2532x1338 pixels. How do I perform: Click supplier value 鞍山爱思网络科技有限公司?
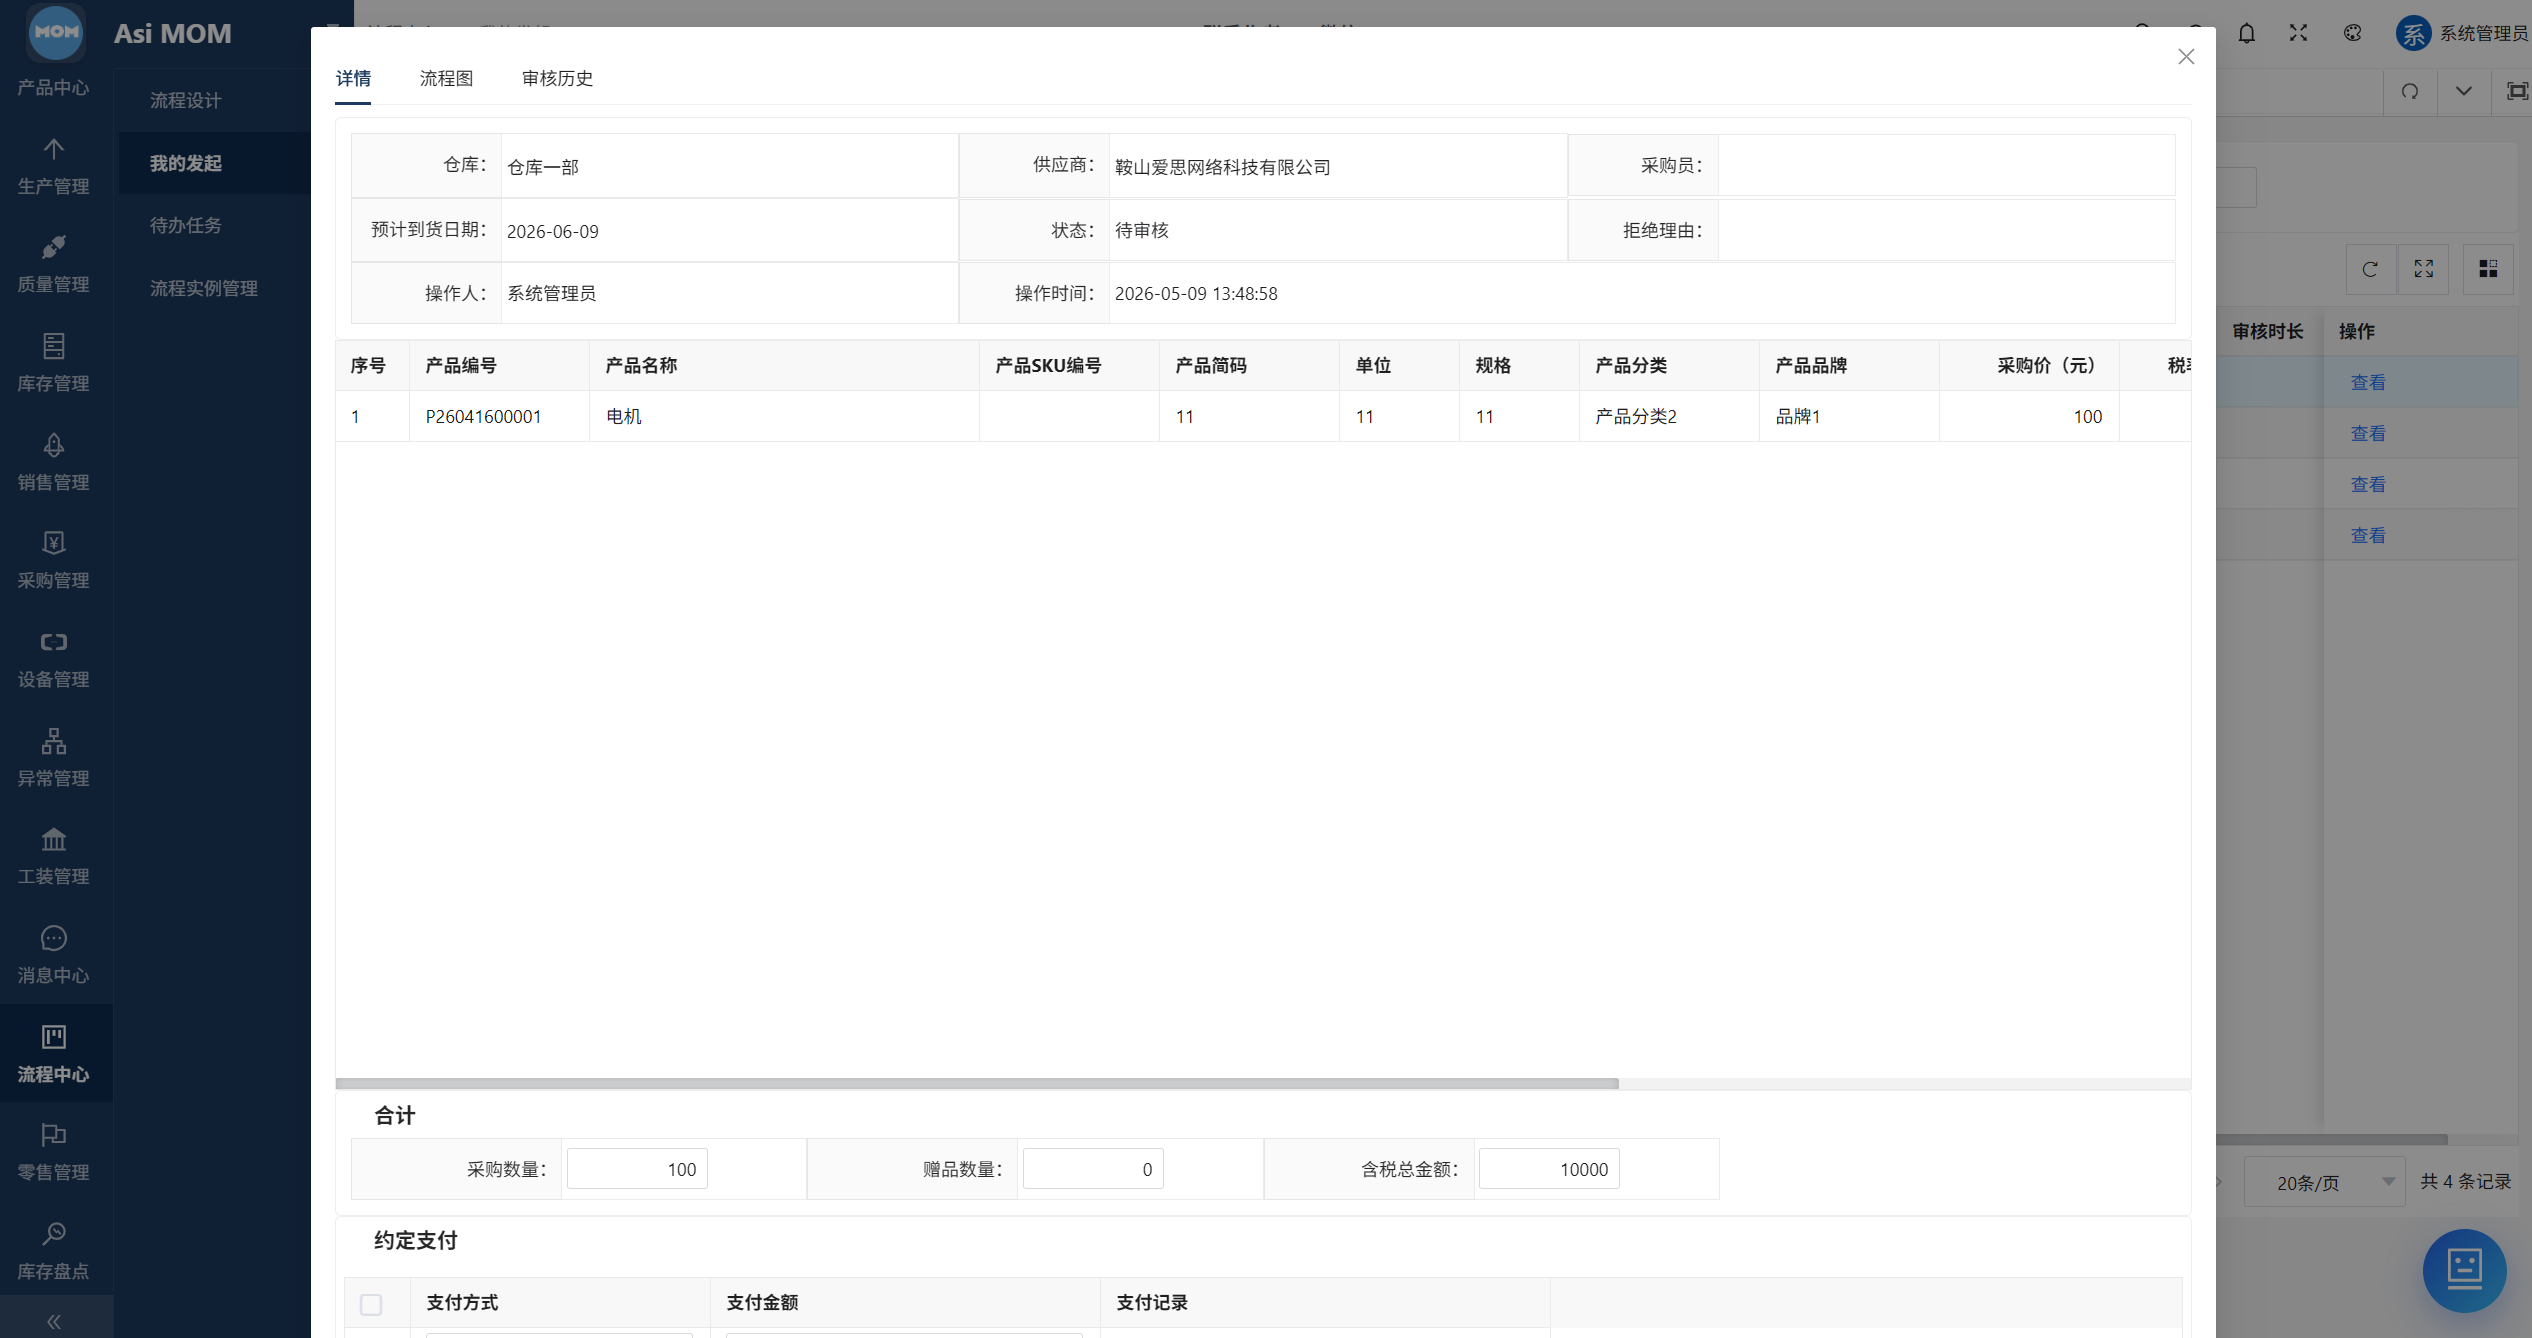point(1222,167)
